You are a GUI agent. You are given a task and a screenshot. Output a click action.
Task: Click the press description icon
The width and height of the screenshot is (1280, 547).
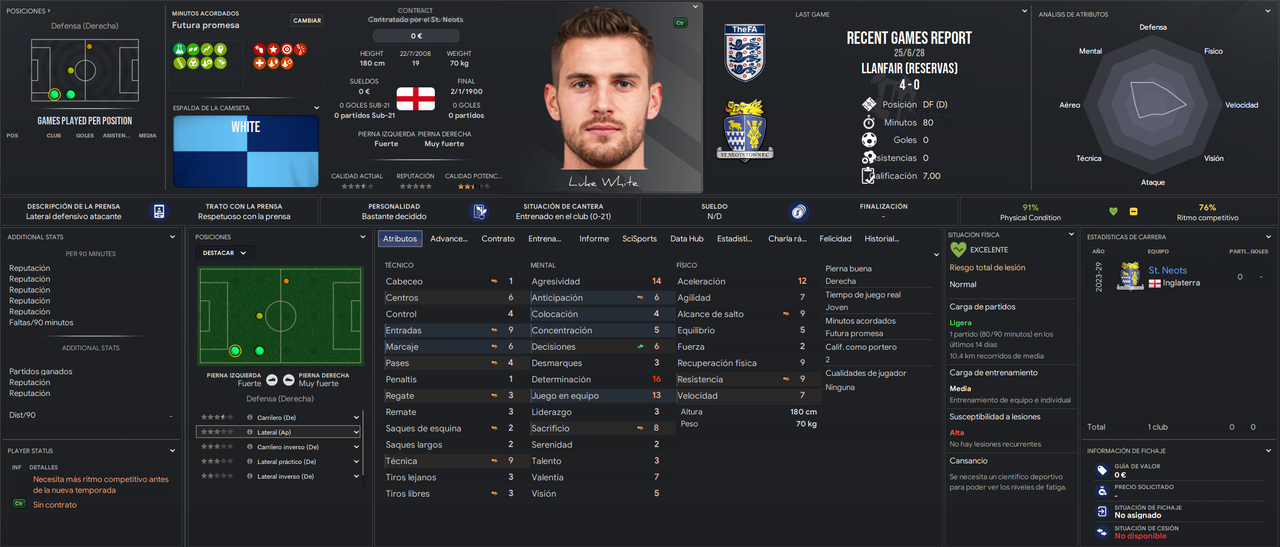click(x=159, y=211)
